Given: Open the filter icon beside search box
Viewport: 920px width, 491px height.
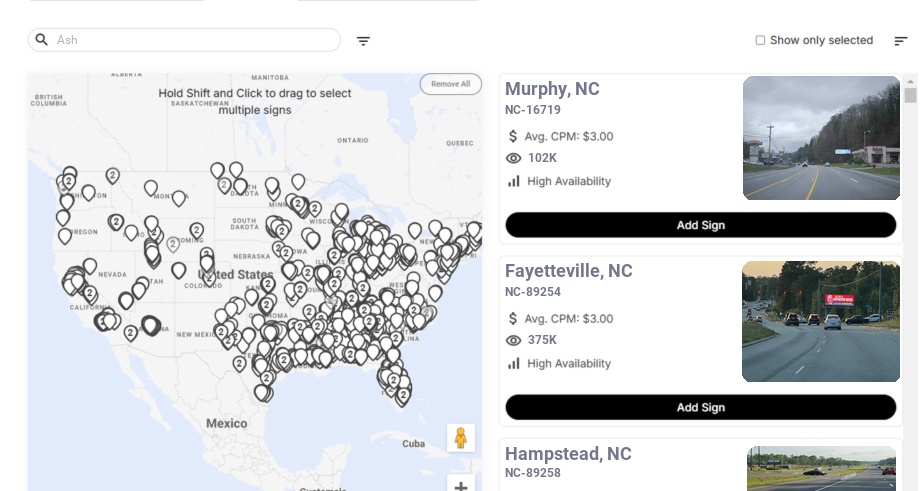Looking at the screenshot, I should [364, 41].
